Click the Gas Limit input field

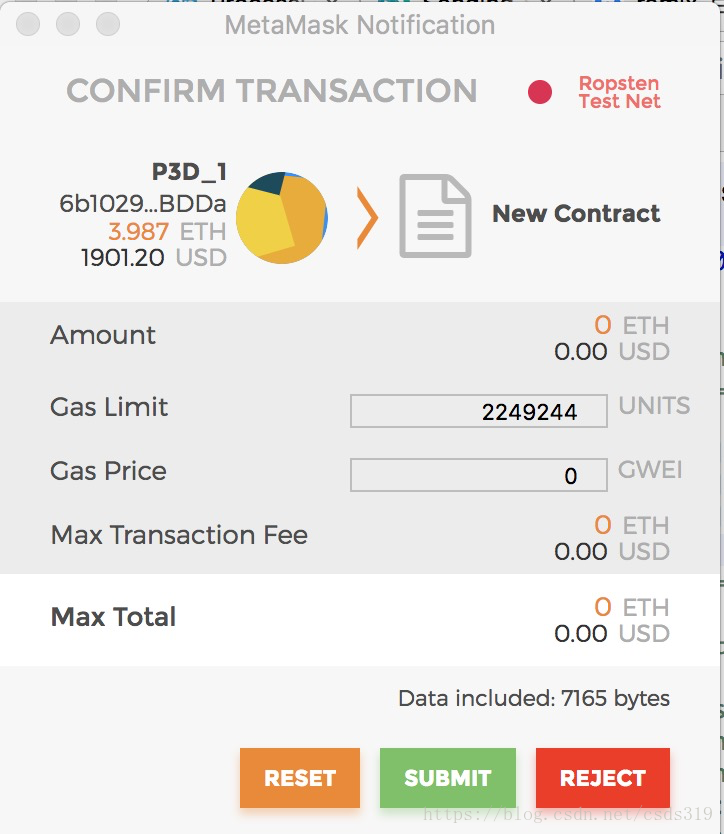tap(478, 411)
